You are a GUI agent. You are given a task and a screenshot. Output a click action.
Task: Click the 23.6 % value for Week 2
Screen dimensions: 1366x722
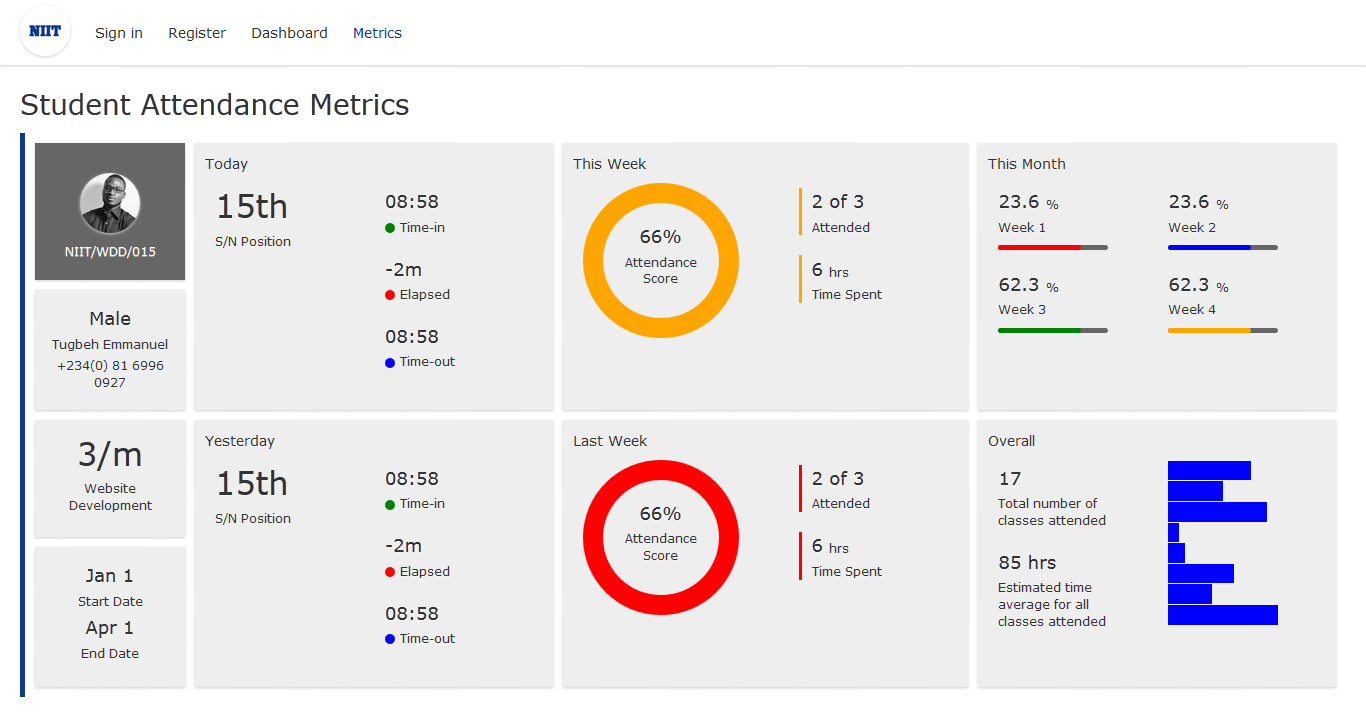1198,203
